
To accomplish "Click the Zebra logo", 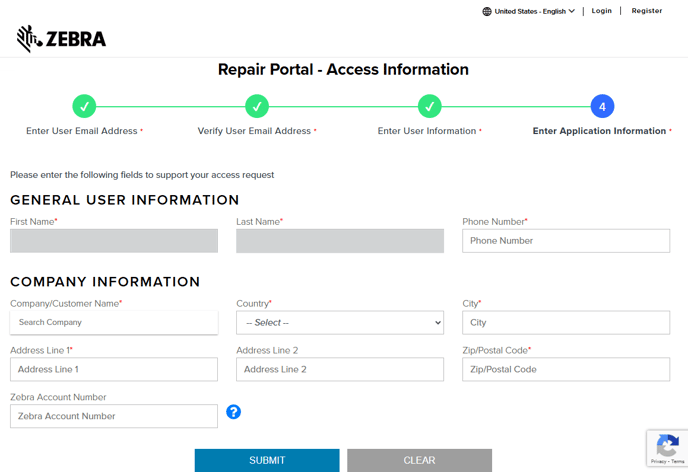I will tap(61, 39).
